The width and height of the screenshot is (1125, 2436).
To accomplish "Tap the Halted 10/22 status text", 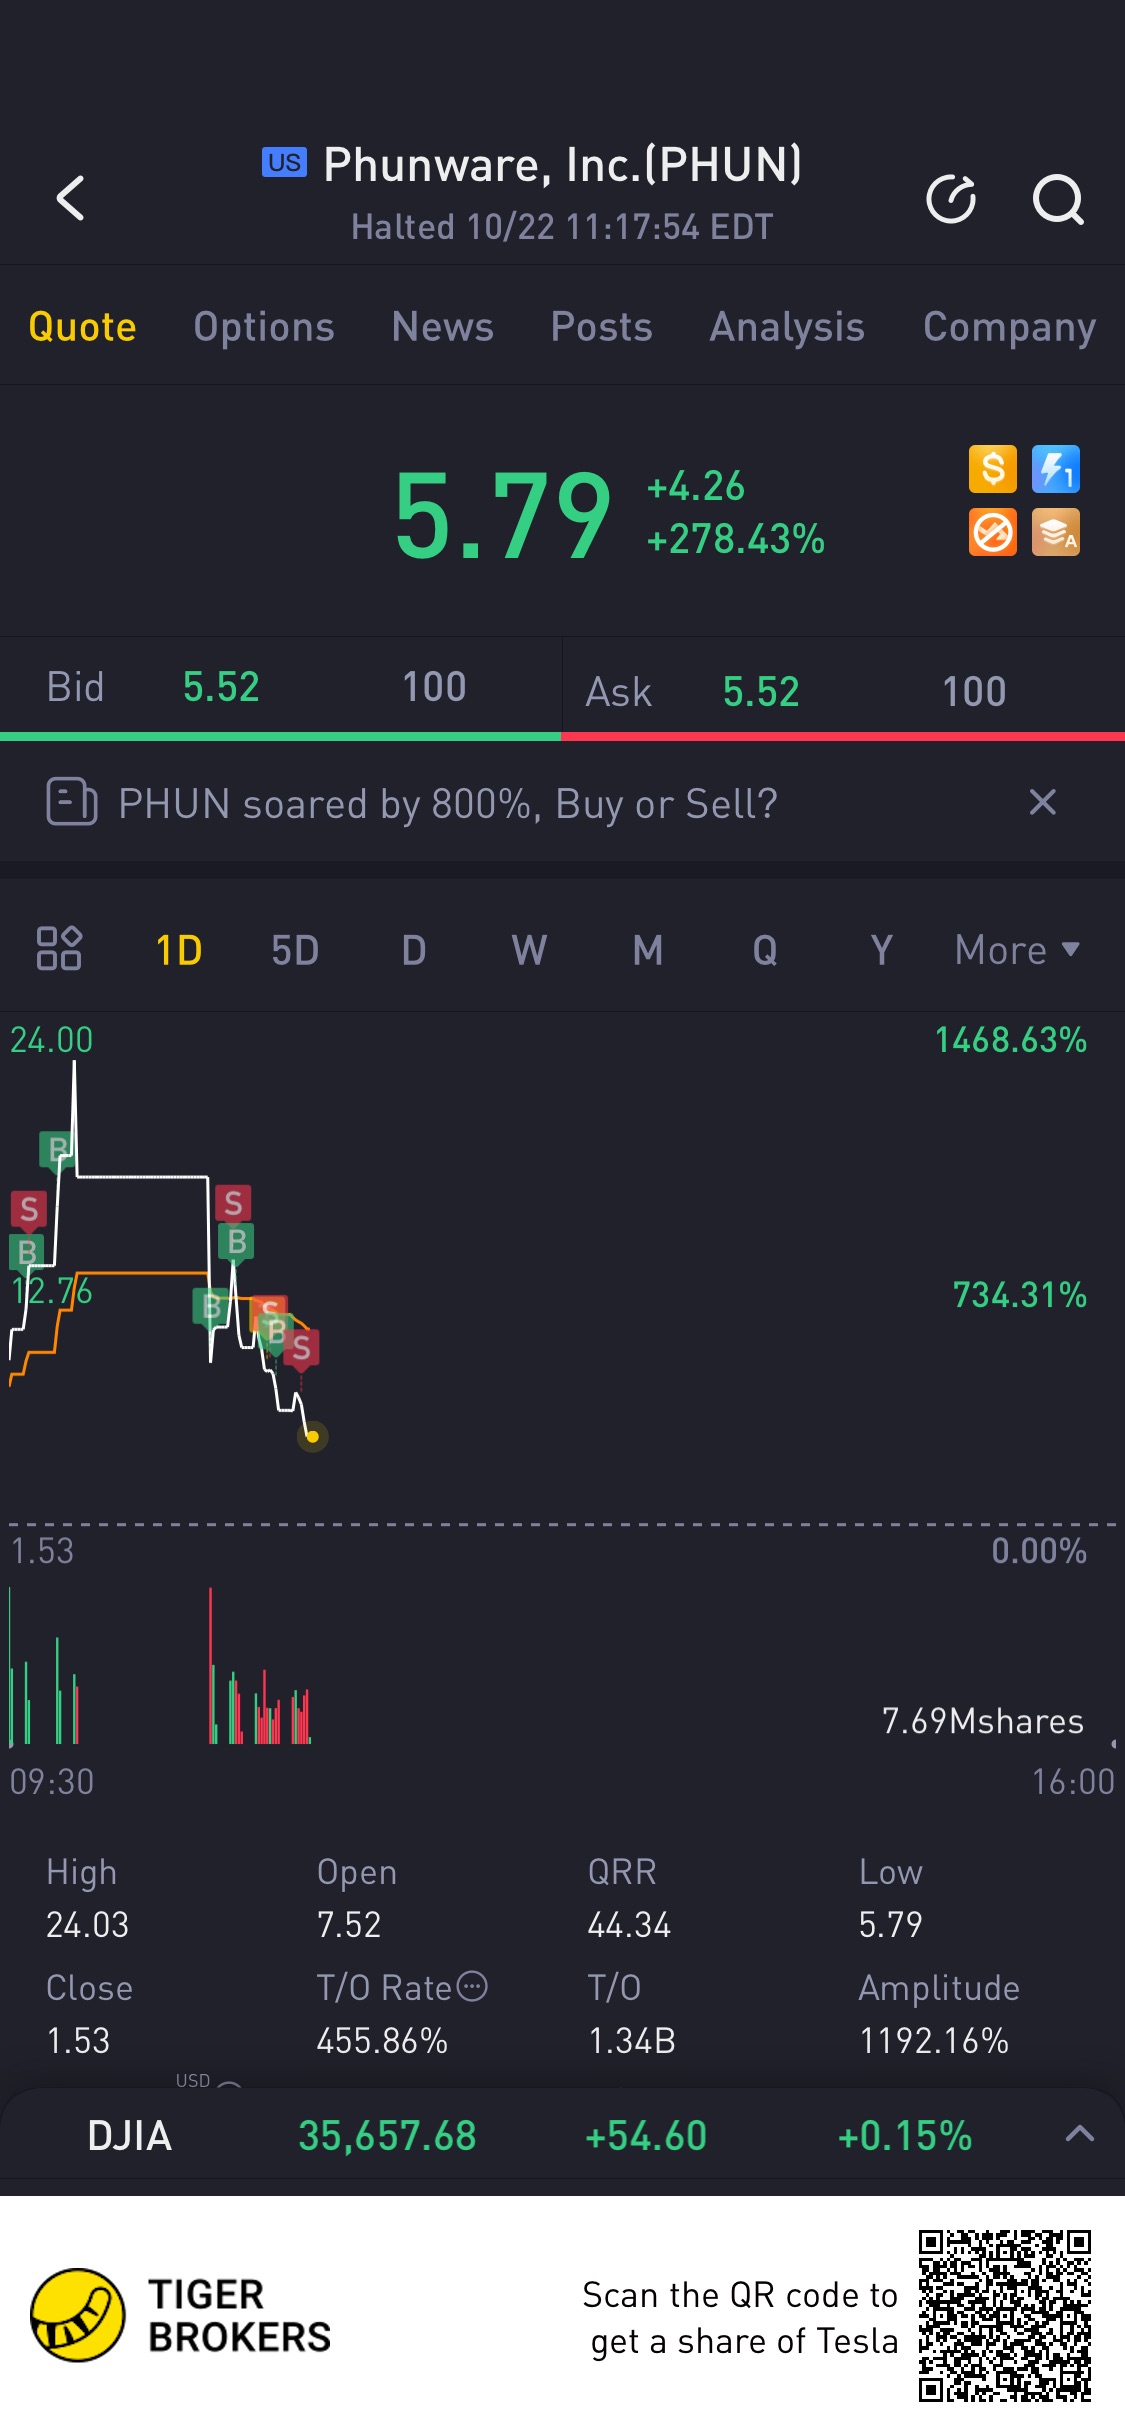I will (x=562, y=227).
